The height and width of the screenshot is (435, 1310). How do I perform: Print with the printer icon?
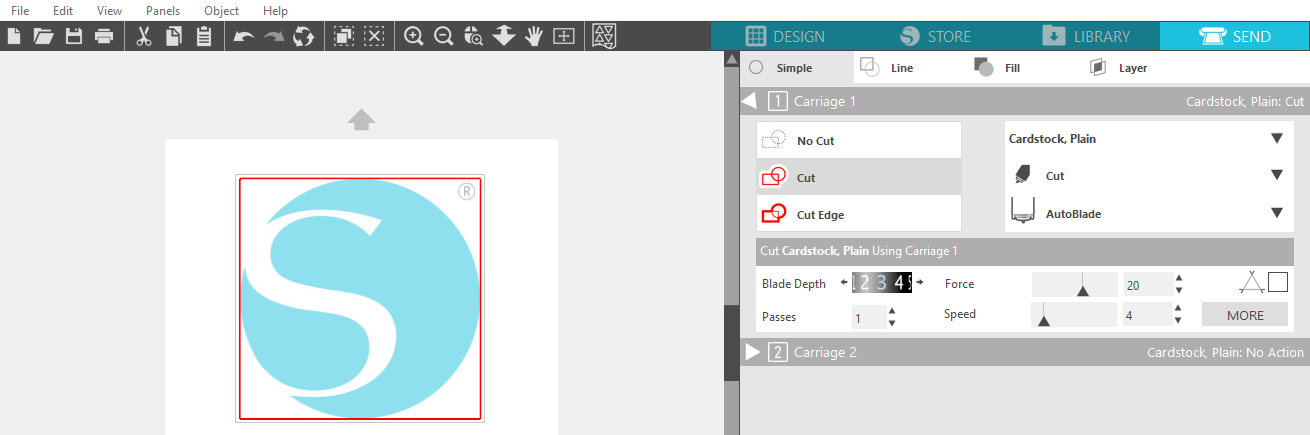[x=104, y=36]
